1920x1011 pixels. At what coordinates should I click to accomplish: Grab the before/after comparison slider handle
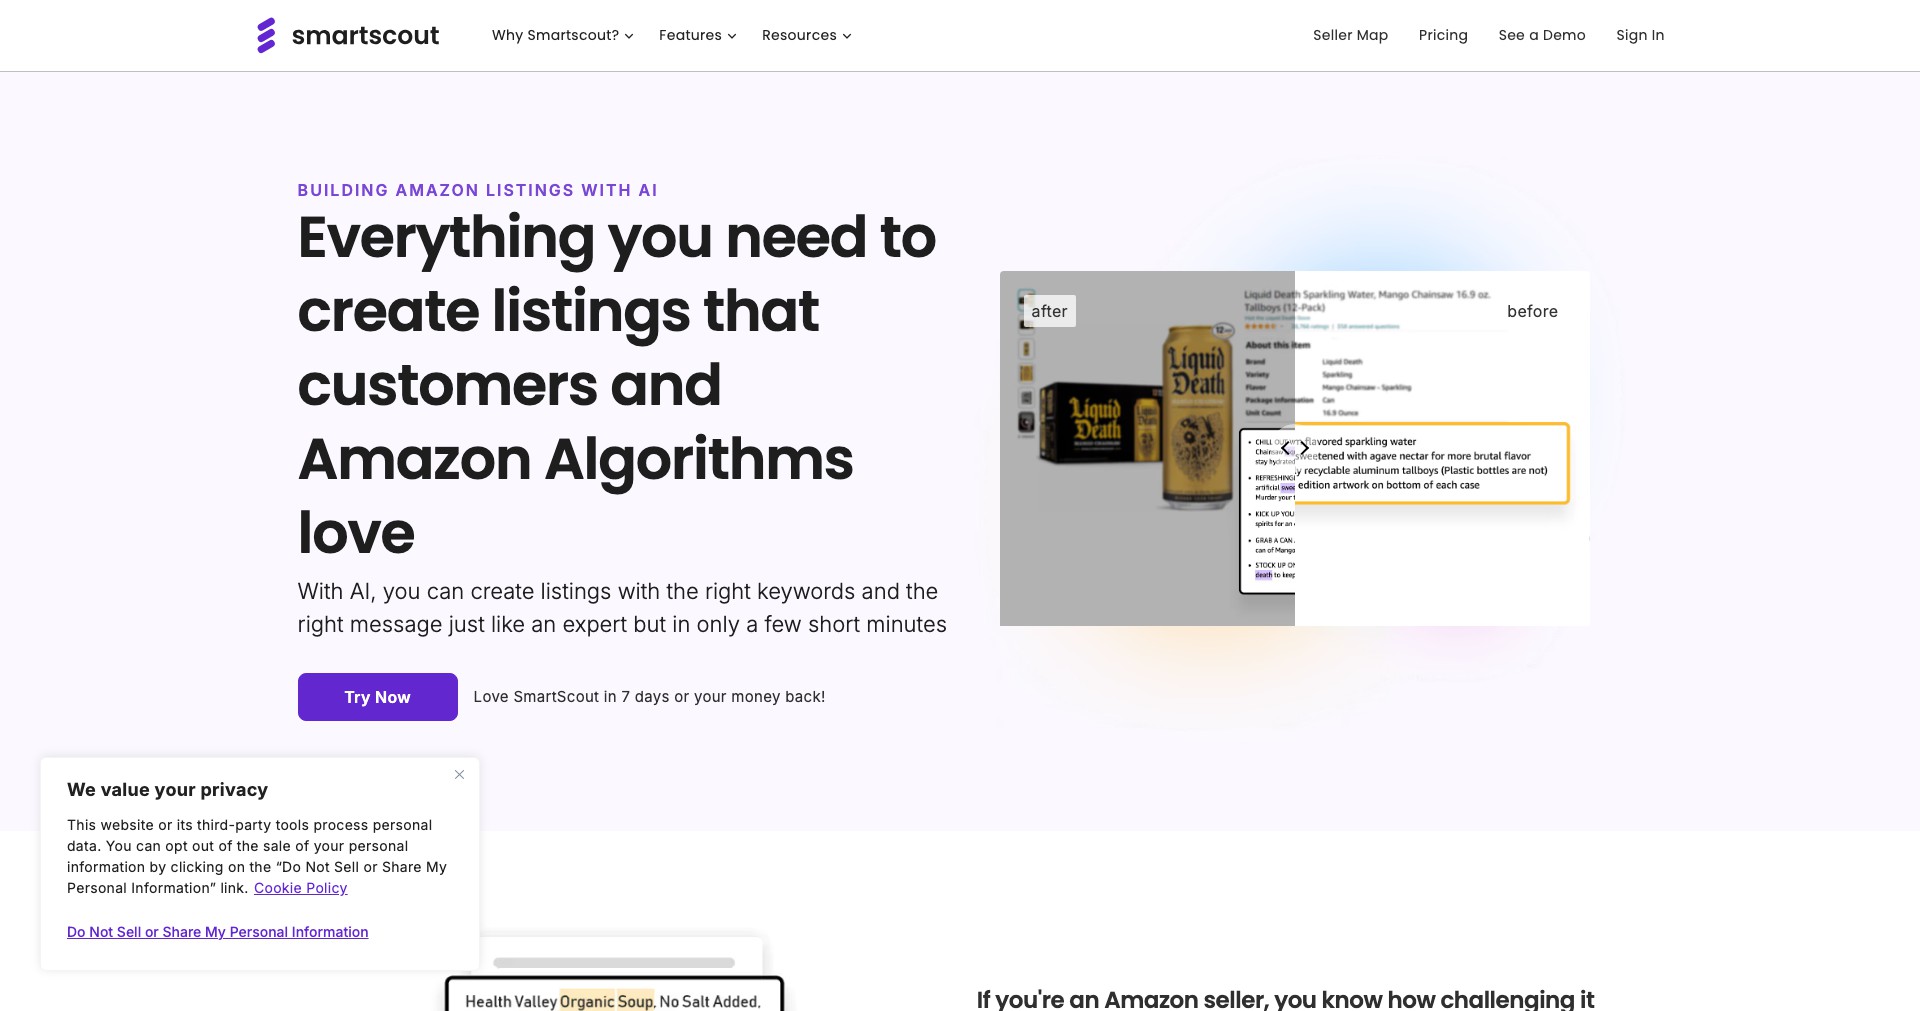click(1295, 448)
